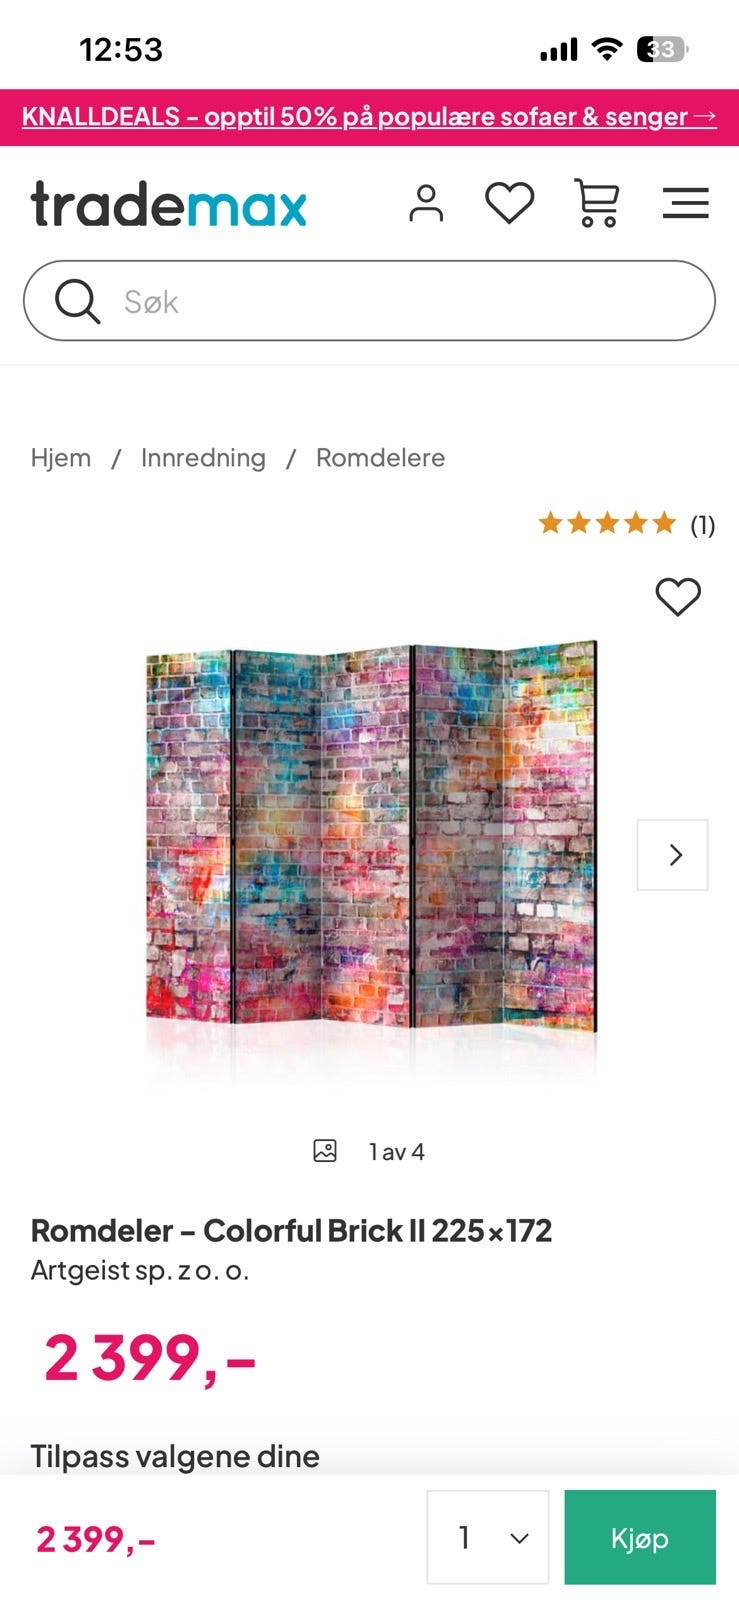Open the user account icon
The height and width of the screenshot is (1600, 739).
[x=426, y=203]
